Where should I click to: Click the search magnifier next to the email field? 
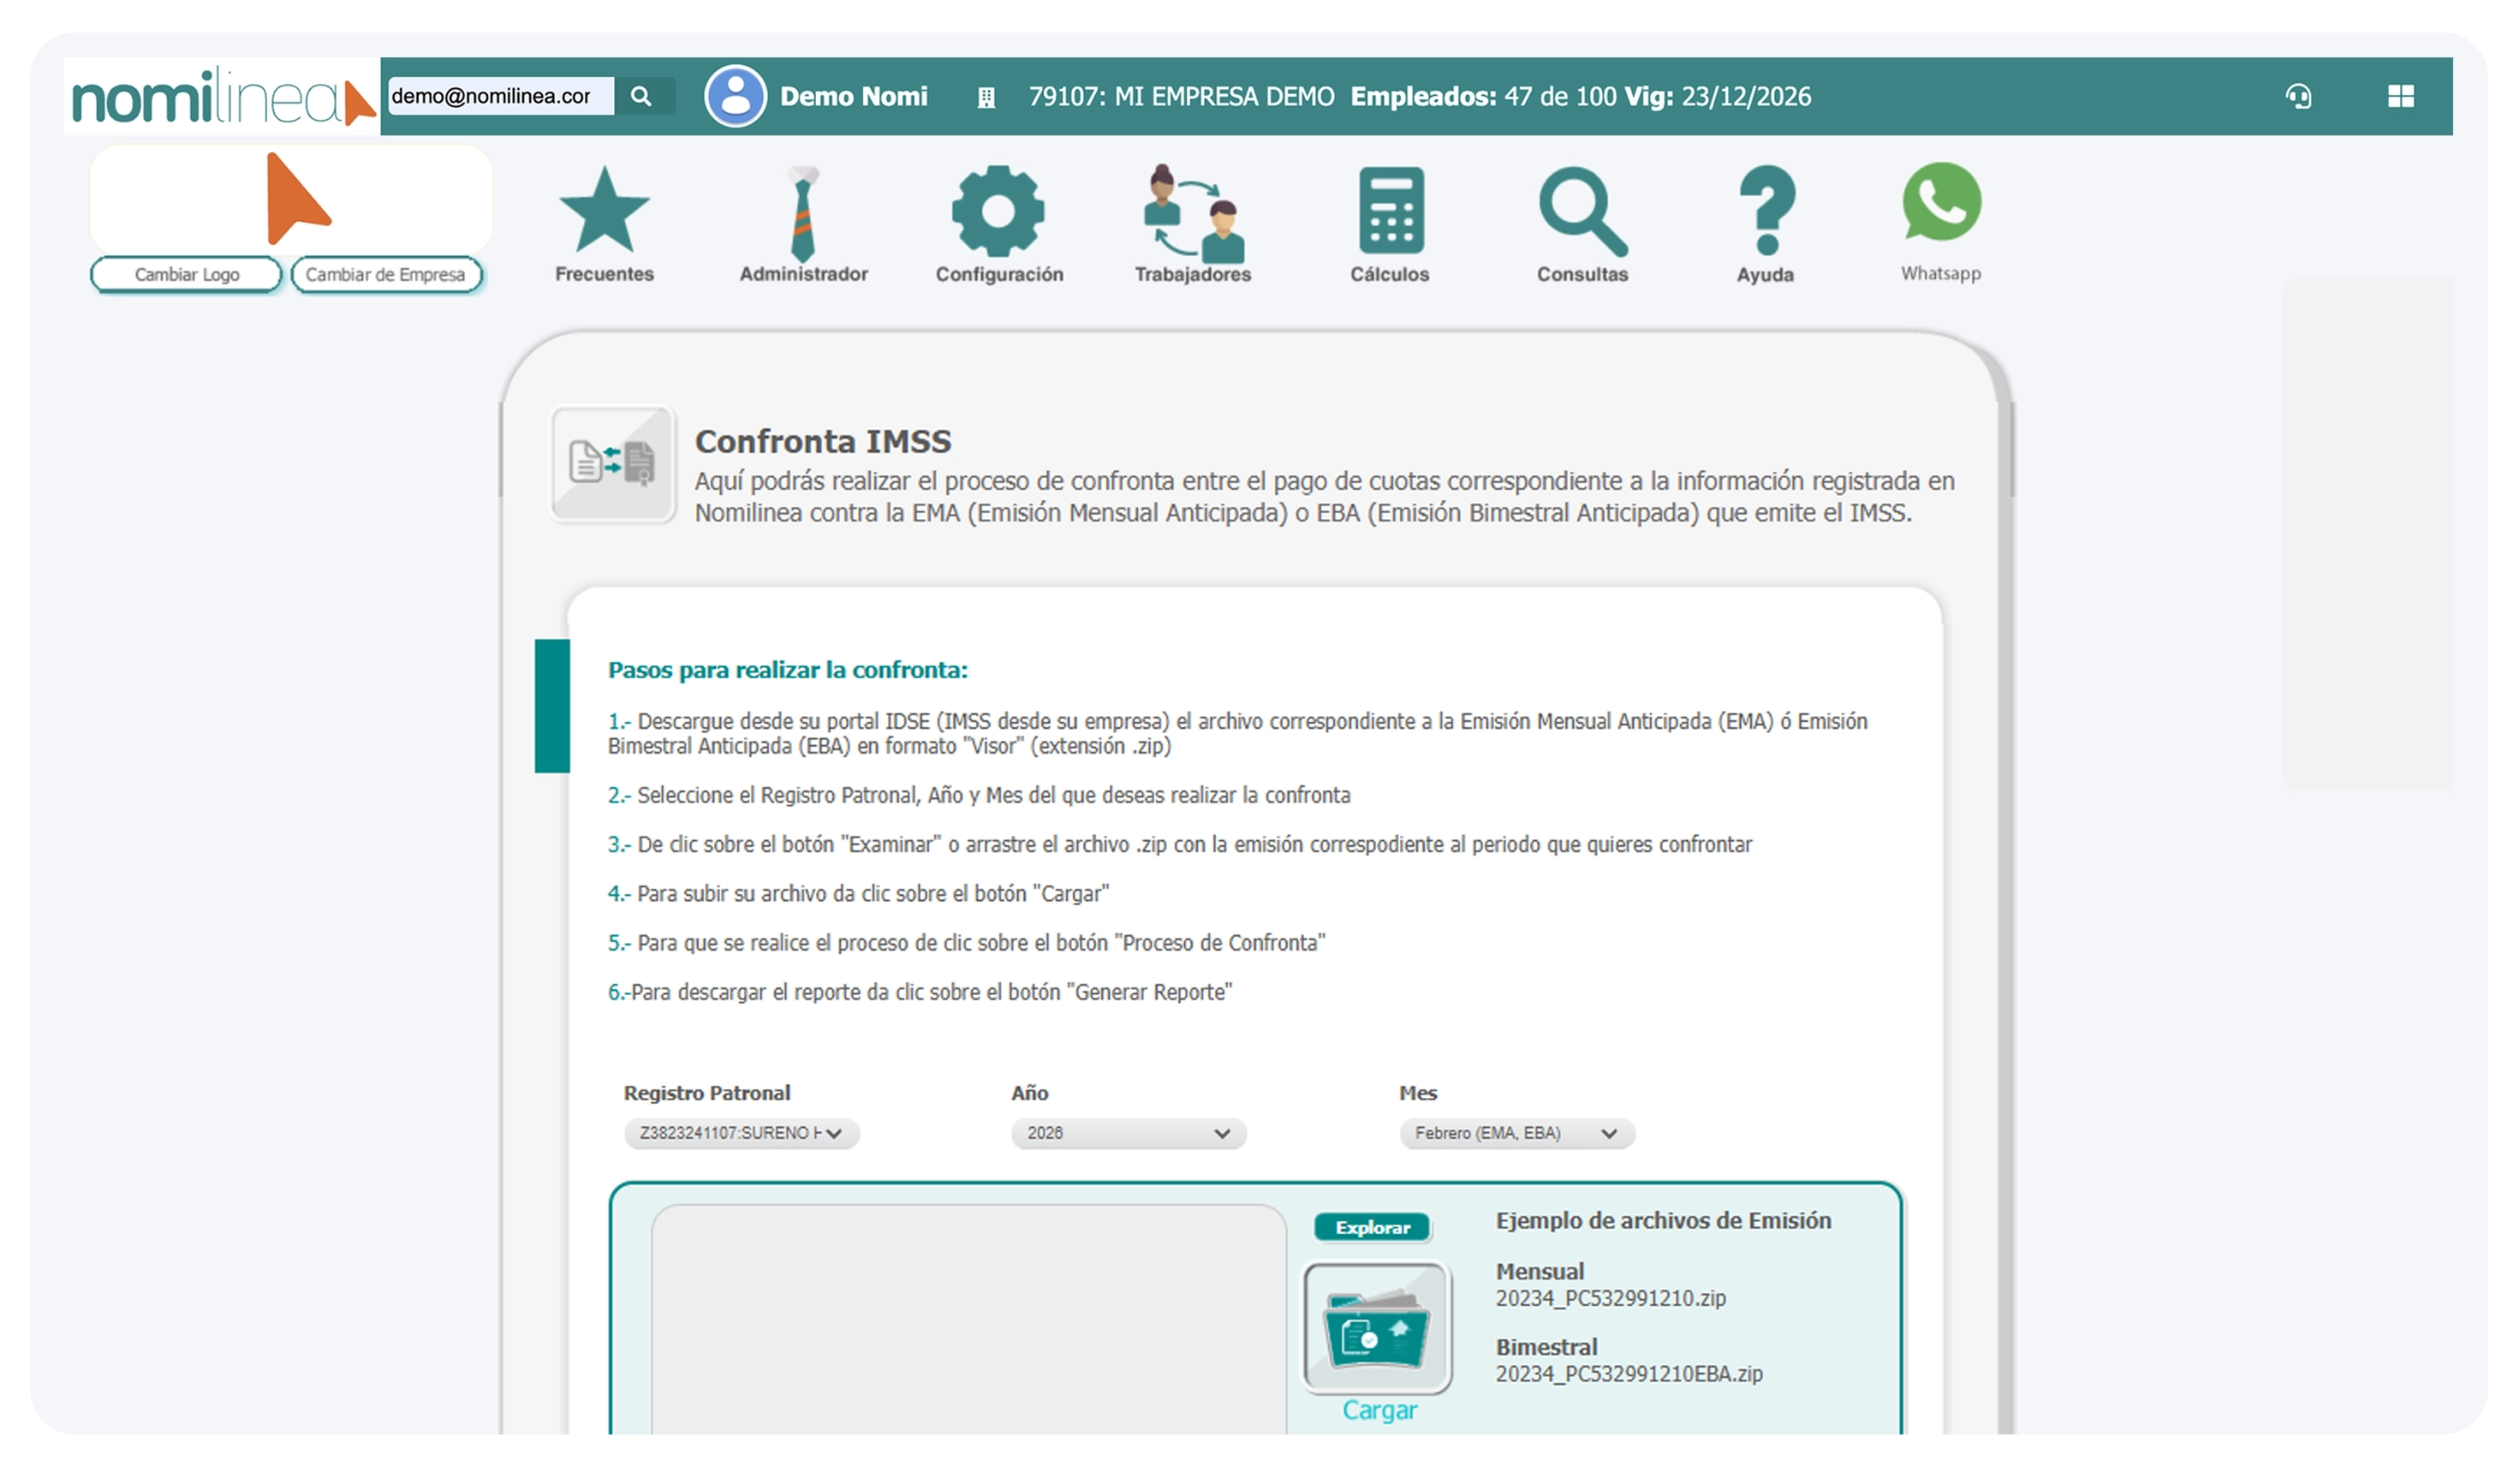(x=643, y=96)
